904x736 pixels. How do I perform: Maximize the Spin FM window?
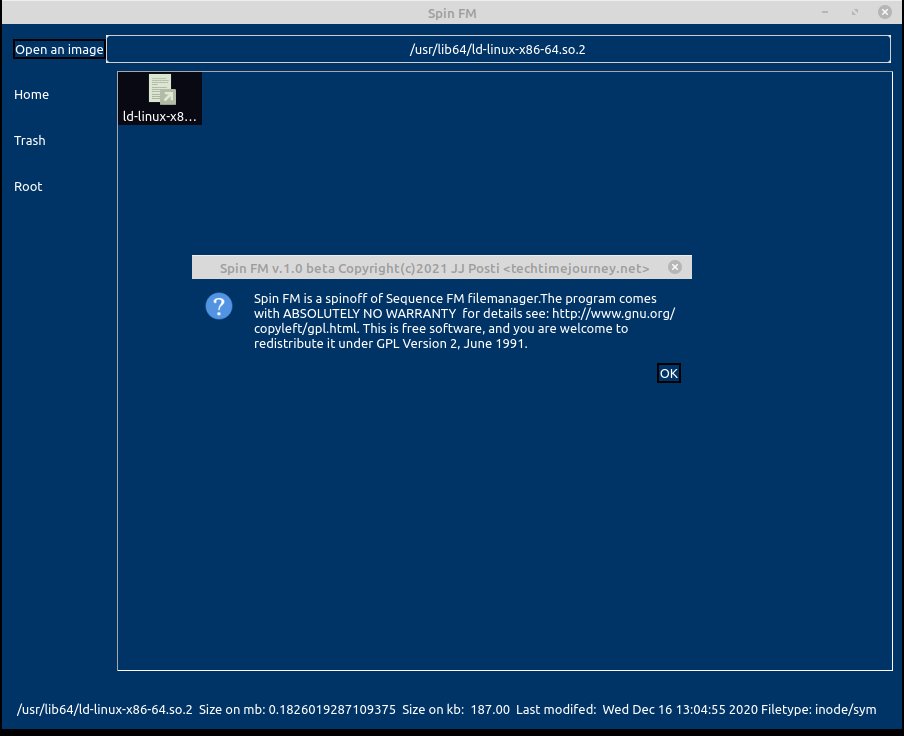click(855, 12)
